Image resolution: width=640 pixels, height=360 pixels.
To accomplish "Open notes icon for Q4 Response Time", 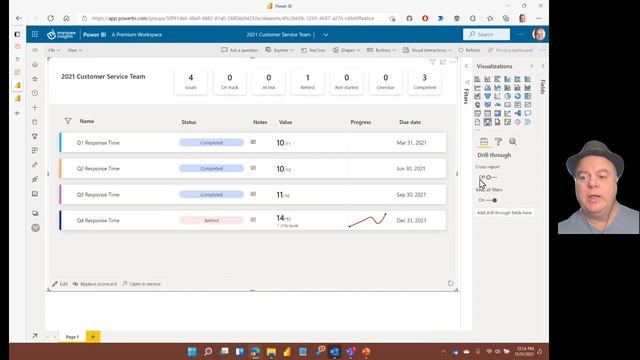I will [253, 220].
